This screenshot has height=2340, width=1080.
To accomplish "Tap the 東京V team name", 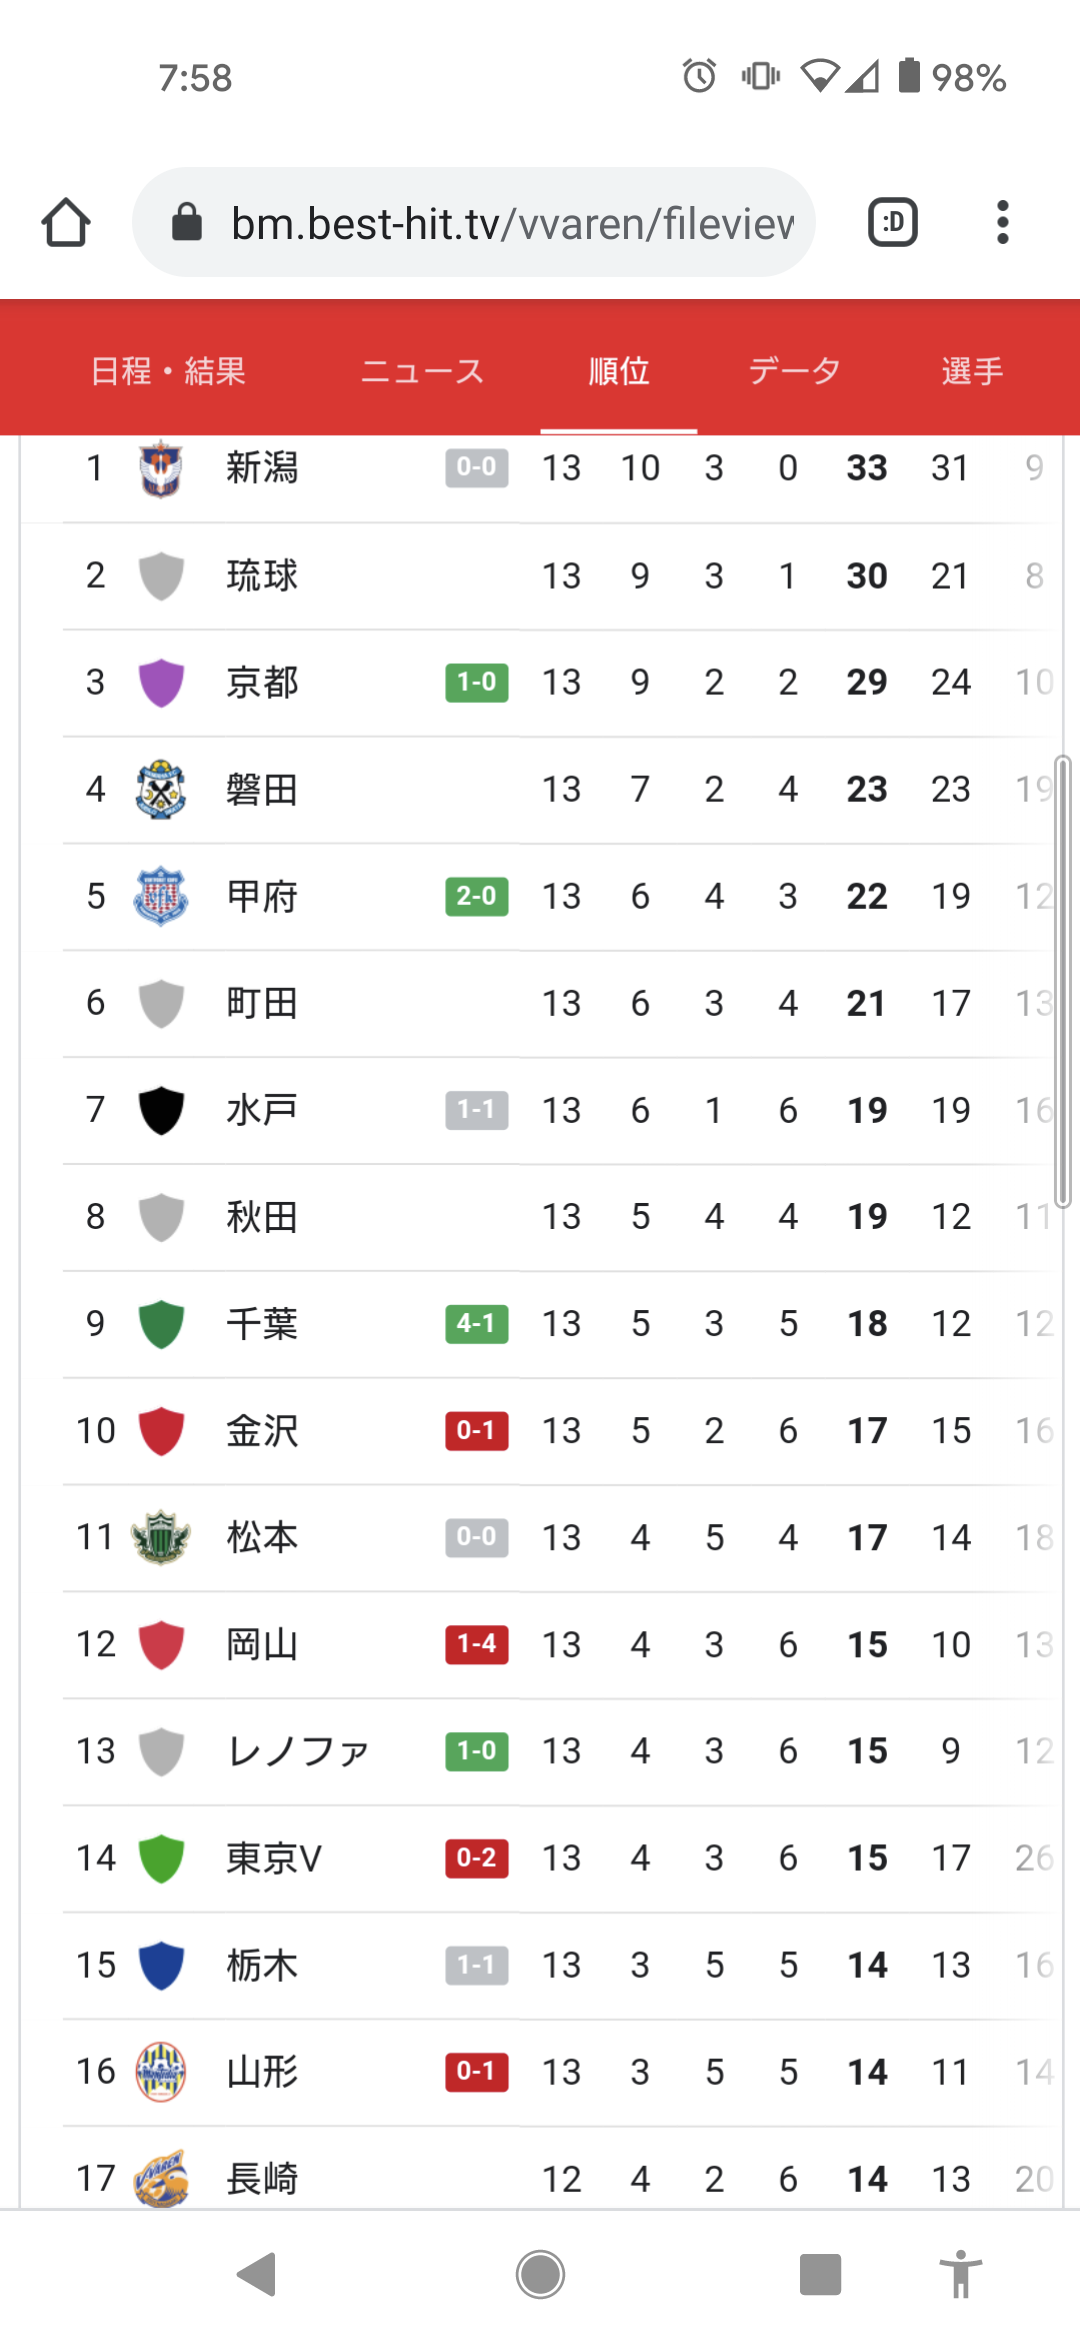I will point(274,1858).
